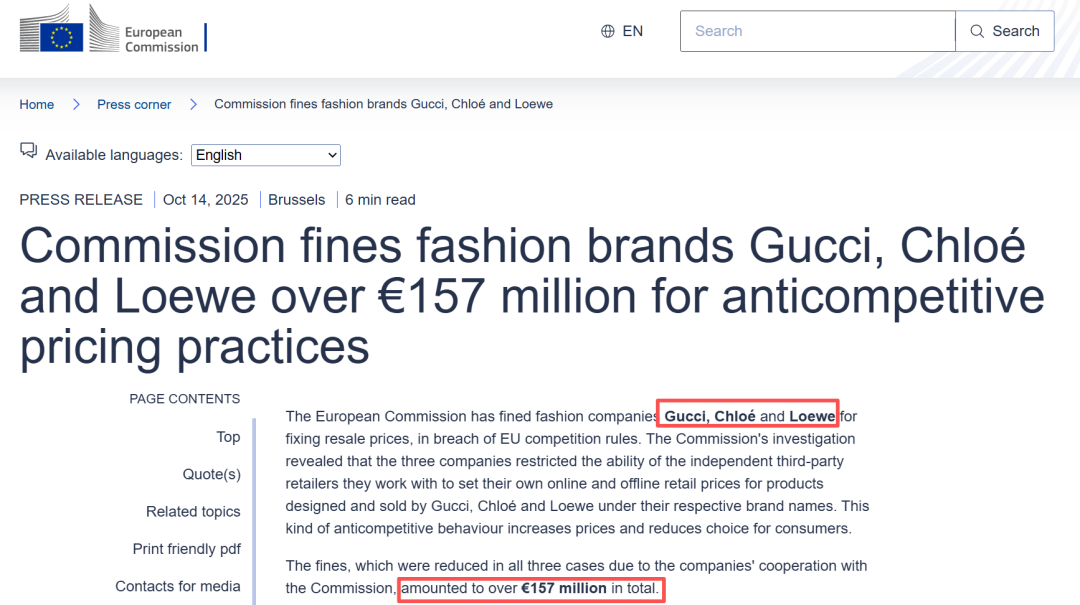Click the speech bubble languages icon
The height and width of the screenshot is (605, 1080).
click(x=28, y=151)
